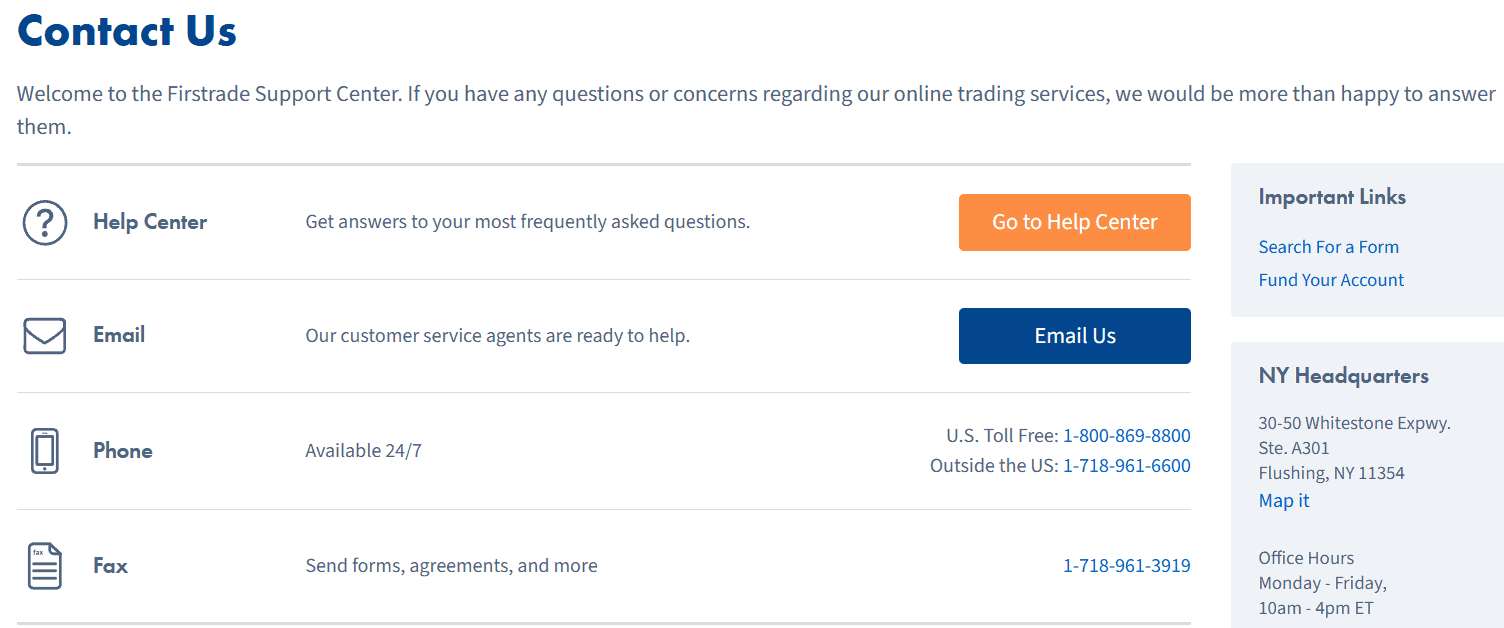Click the Map it link
The height and width of the screenshot is (628, 1504).
point(1284,501)
